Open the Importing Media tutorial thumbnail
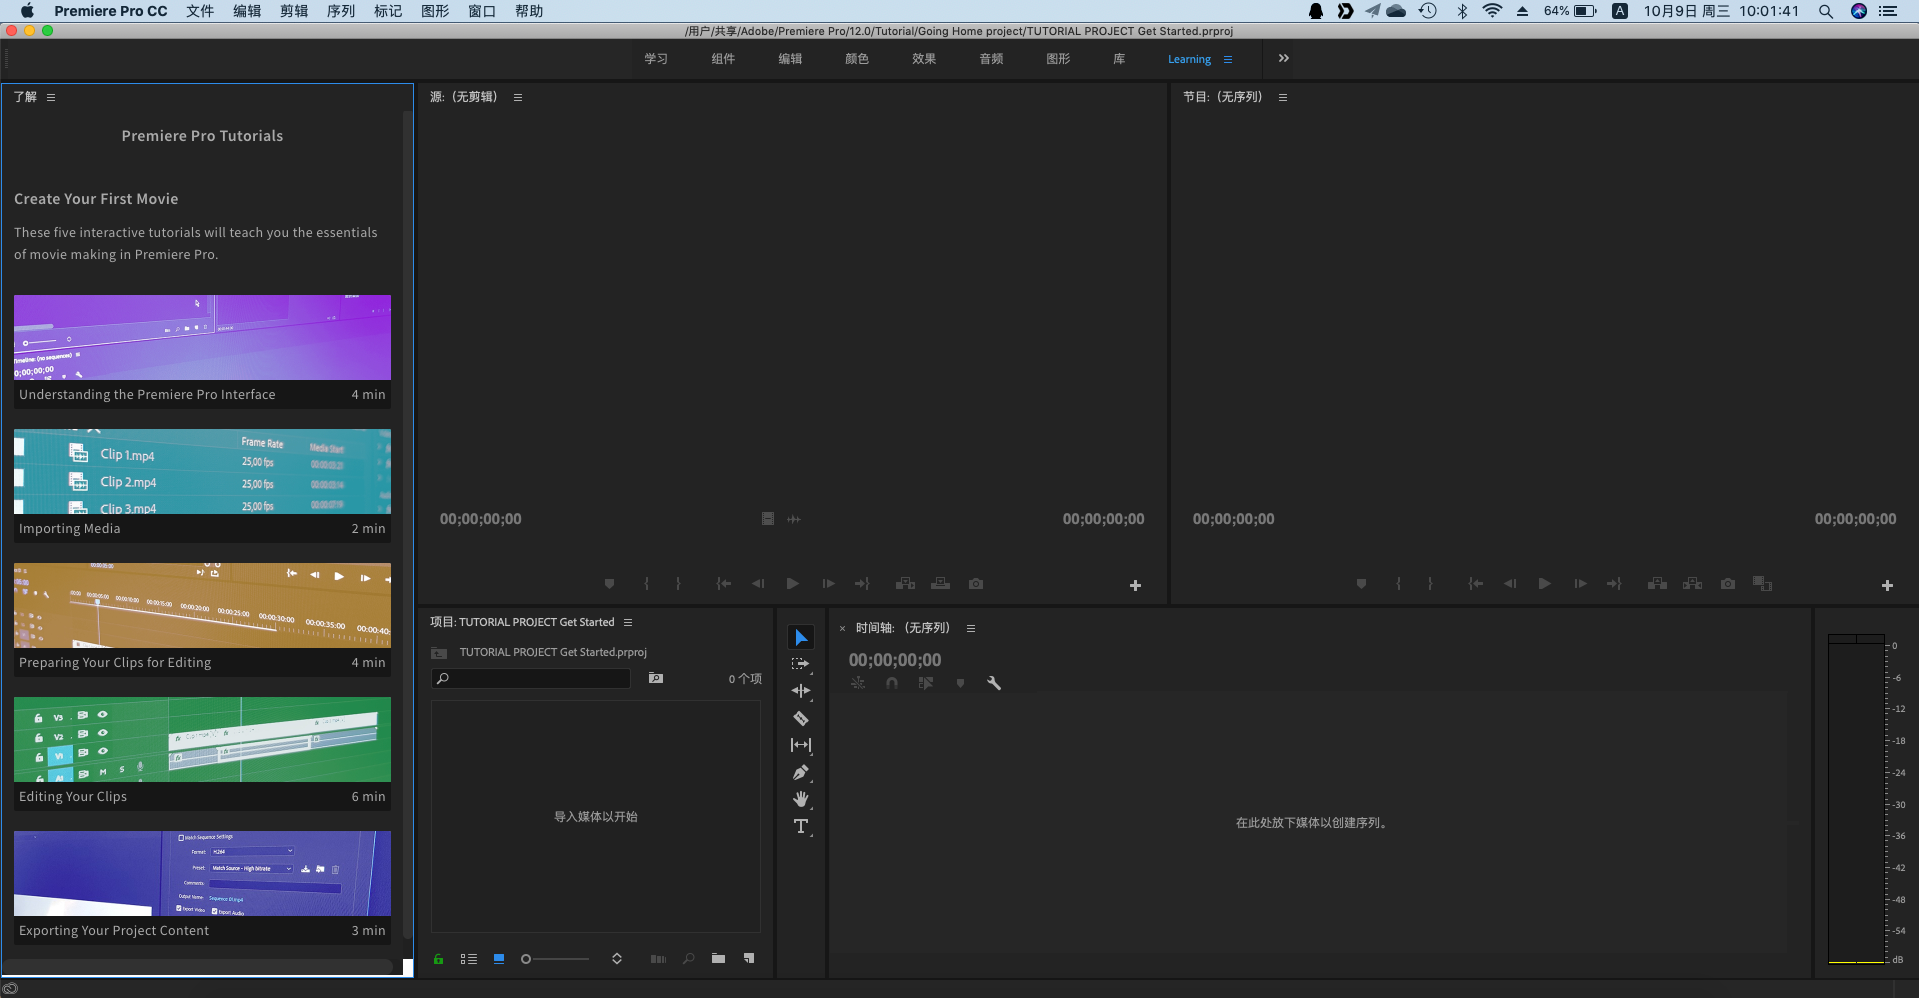Image resolution: width=1919 pixels, height=998 pixels. click(202, 472)
